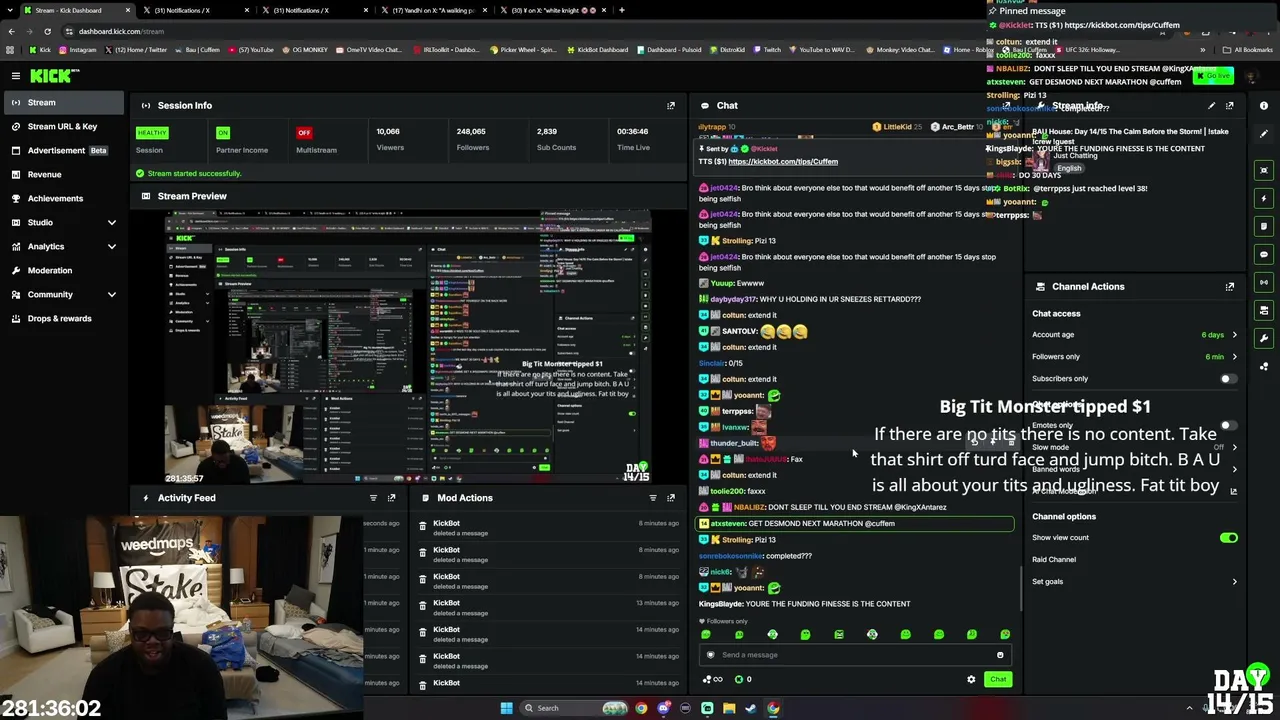Toggle Subscribers only chat mode
This screenshot has height=720, width=1280.
point(1228,379)
